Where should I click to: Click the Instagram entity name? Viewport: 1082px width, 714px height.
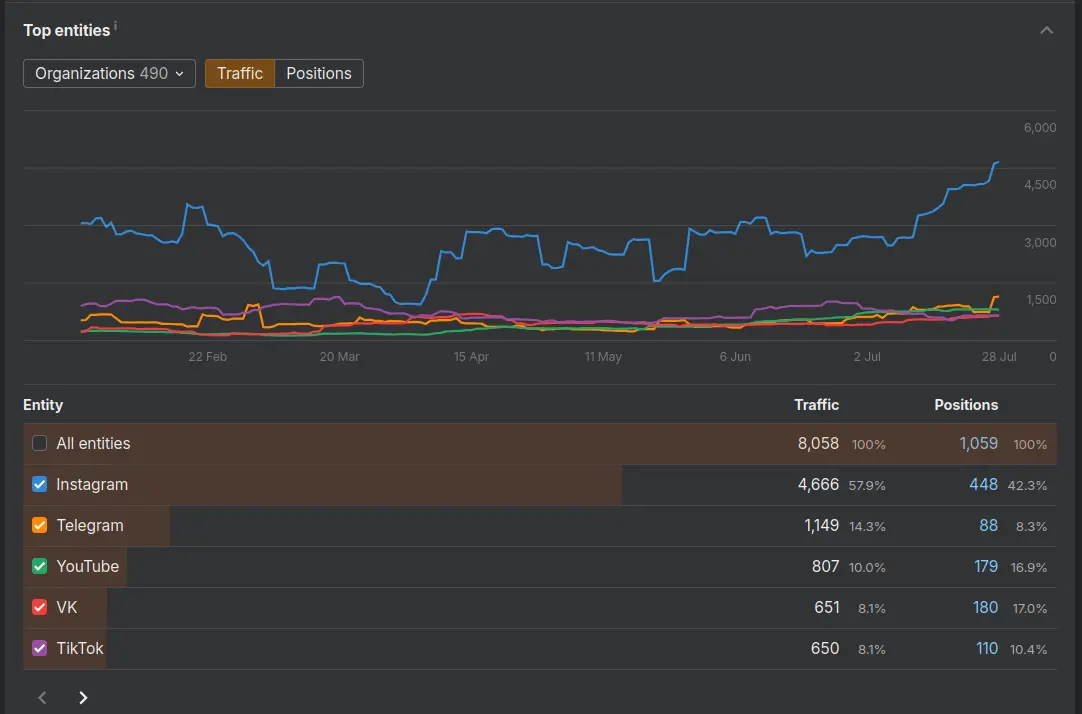tap(92, 484)
